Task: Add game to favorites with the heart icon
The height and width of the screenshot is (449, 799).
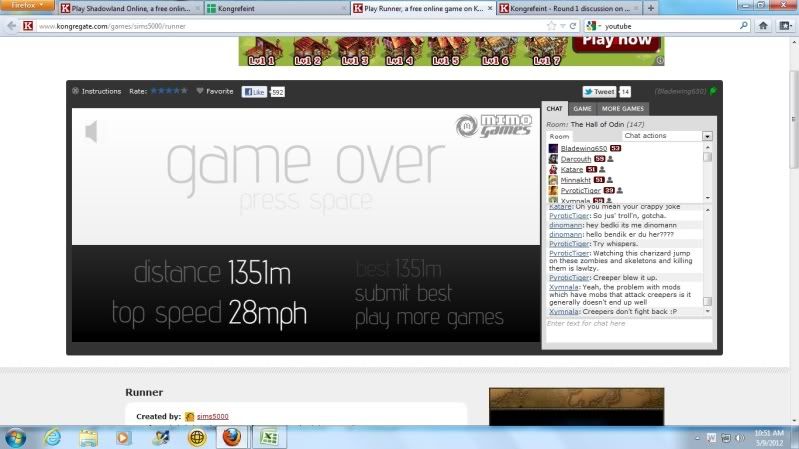Action: (200, 91)
